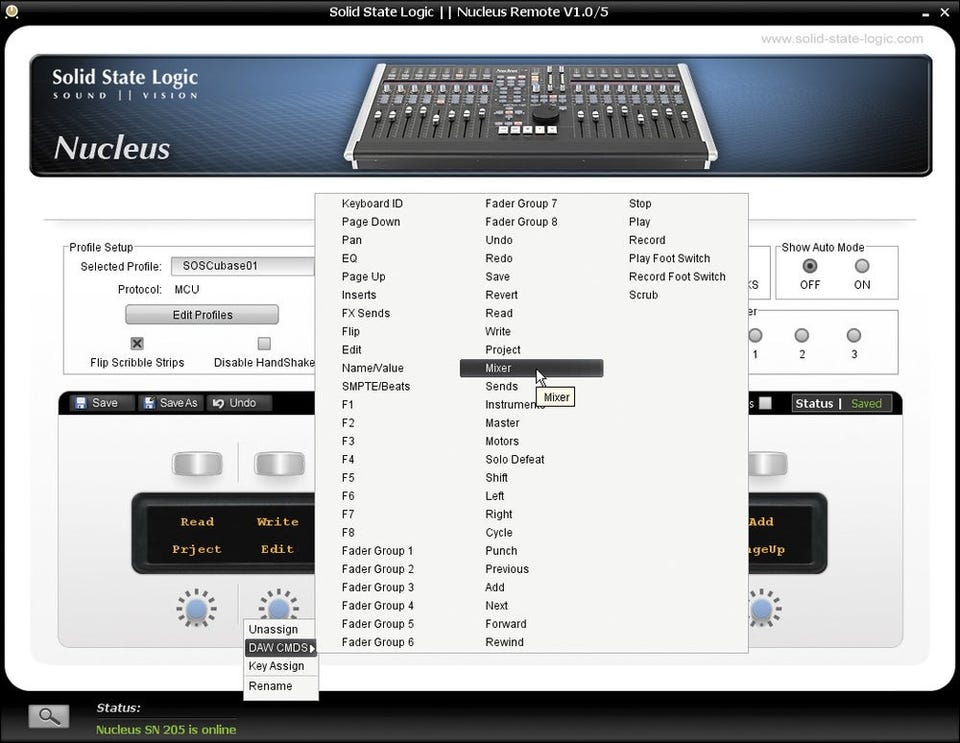Select radio option 2
The height and width of the screenshot is (743, 960).
pos(801,335)
